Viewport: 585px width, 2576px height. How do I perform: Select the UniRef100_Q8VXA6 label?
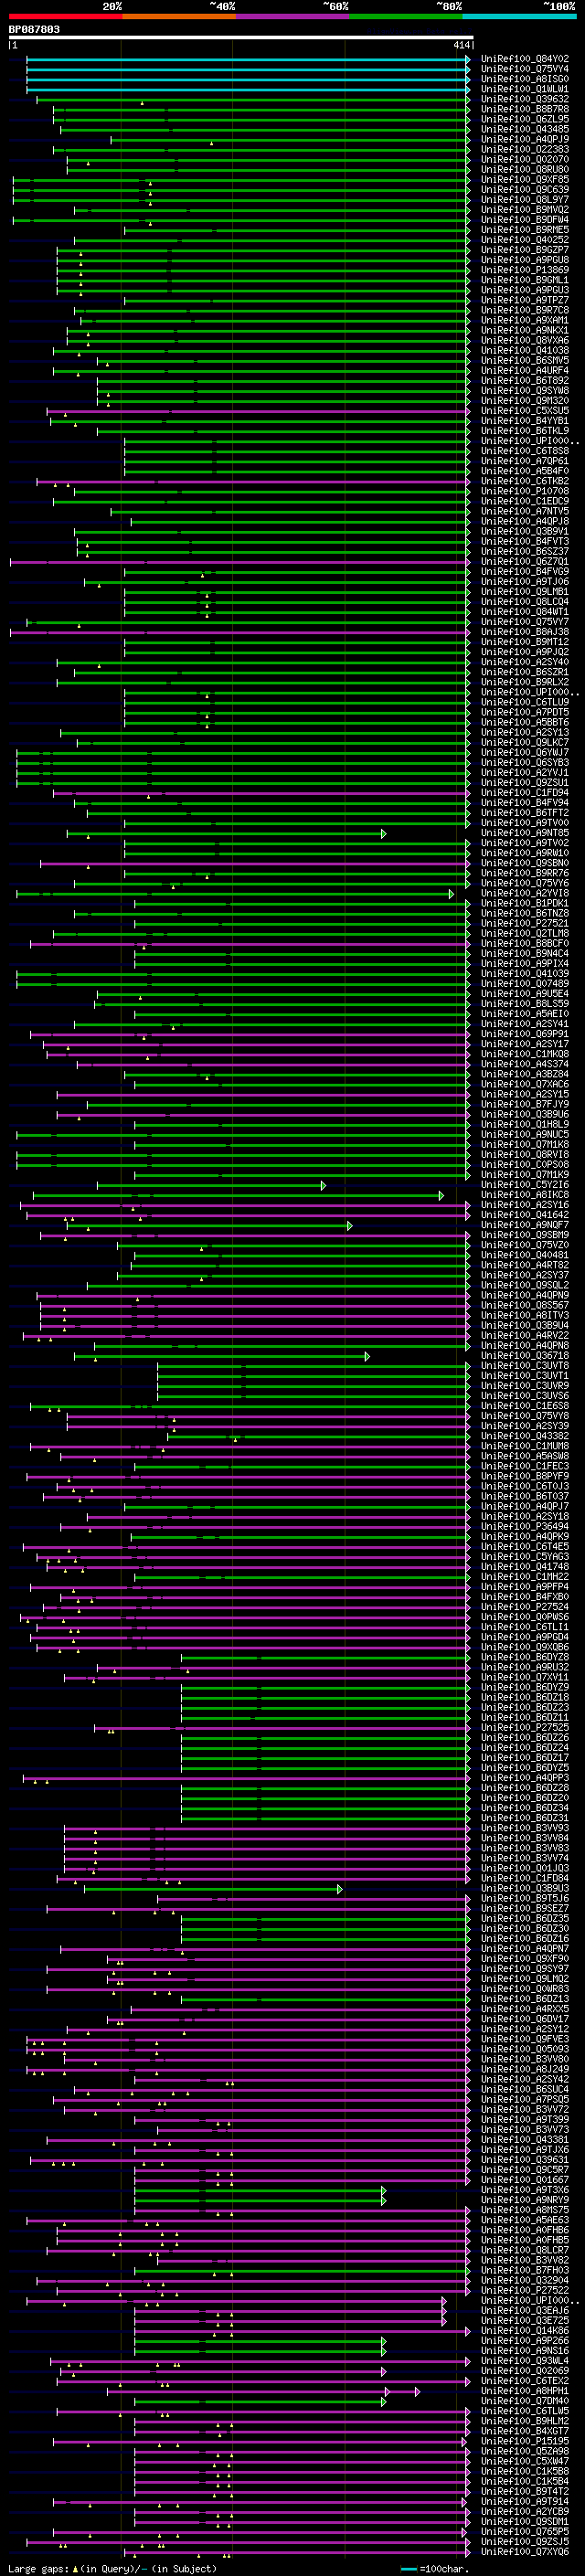(x=524, y=340)
